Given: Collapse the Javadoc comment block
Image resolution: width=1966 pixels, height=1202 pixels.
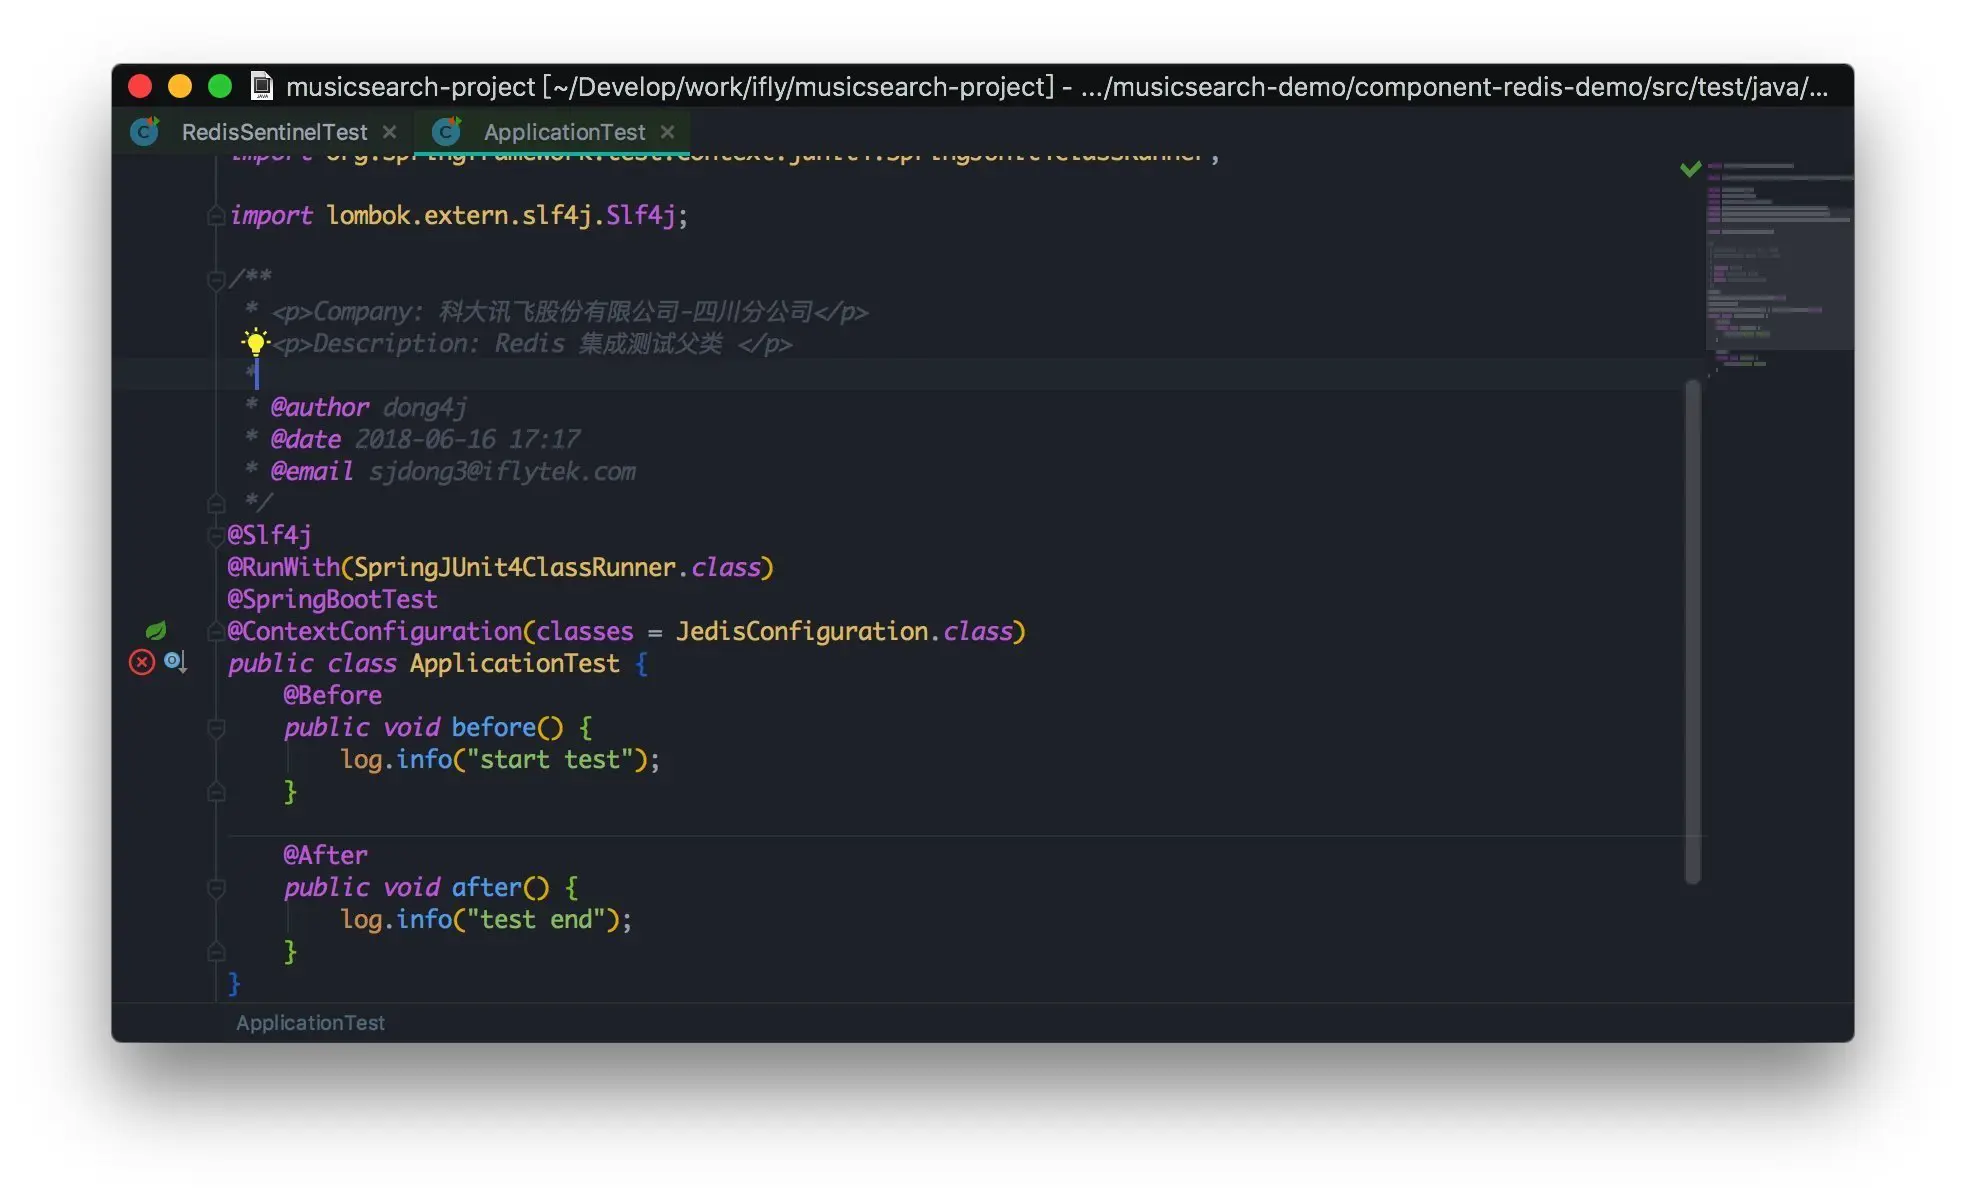Looking at the screenshot, I should point(216,280).
